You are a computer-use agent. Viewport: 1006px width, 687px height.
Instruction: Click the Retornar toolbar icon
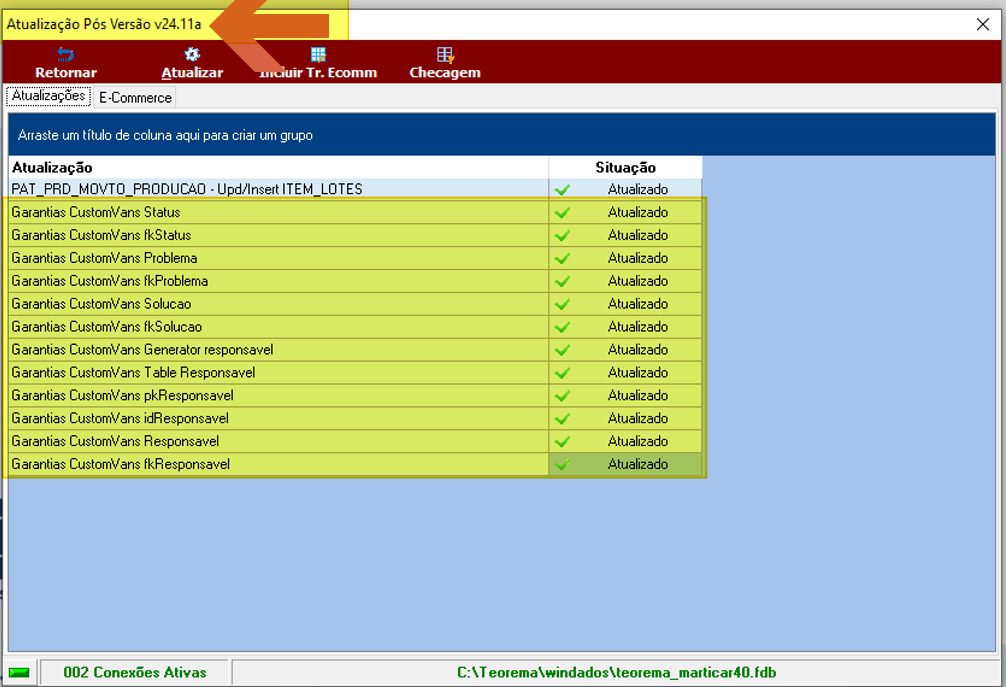(65, 55)
